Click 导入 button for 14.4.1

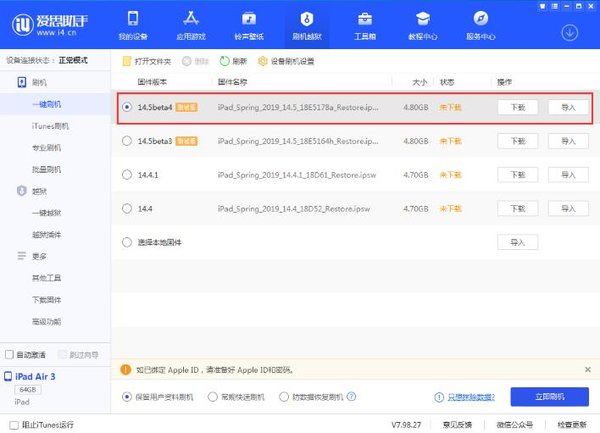point(568,175)
